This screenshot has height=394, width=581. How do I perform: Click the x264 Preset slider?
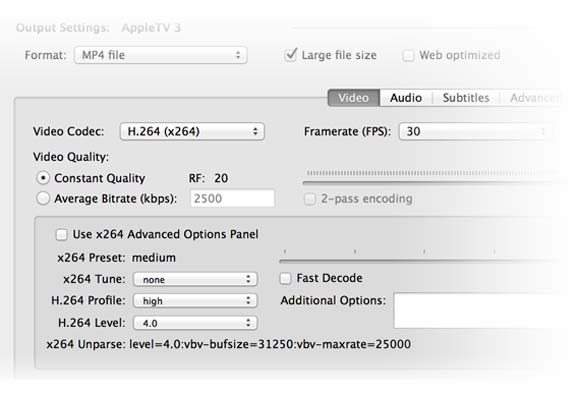[x=419, y=261]
